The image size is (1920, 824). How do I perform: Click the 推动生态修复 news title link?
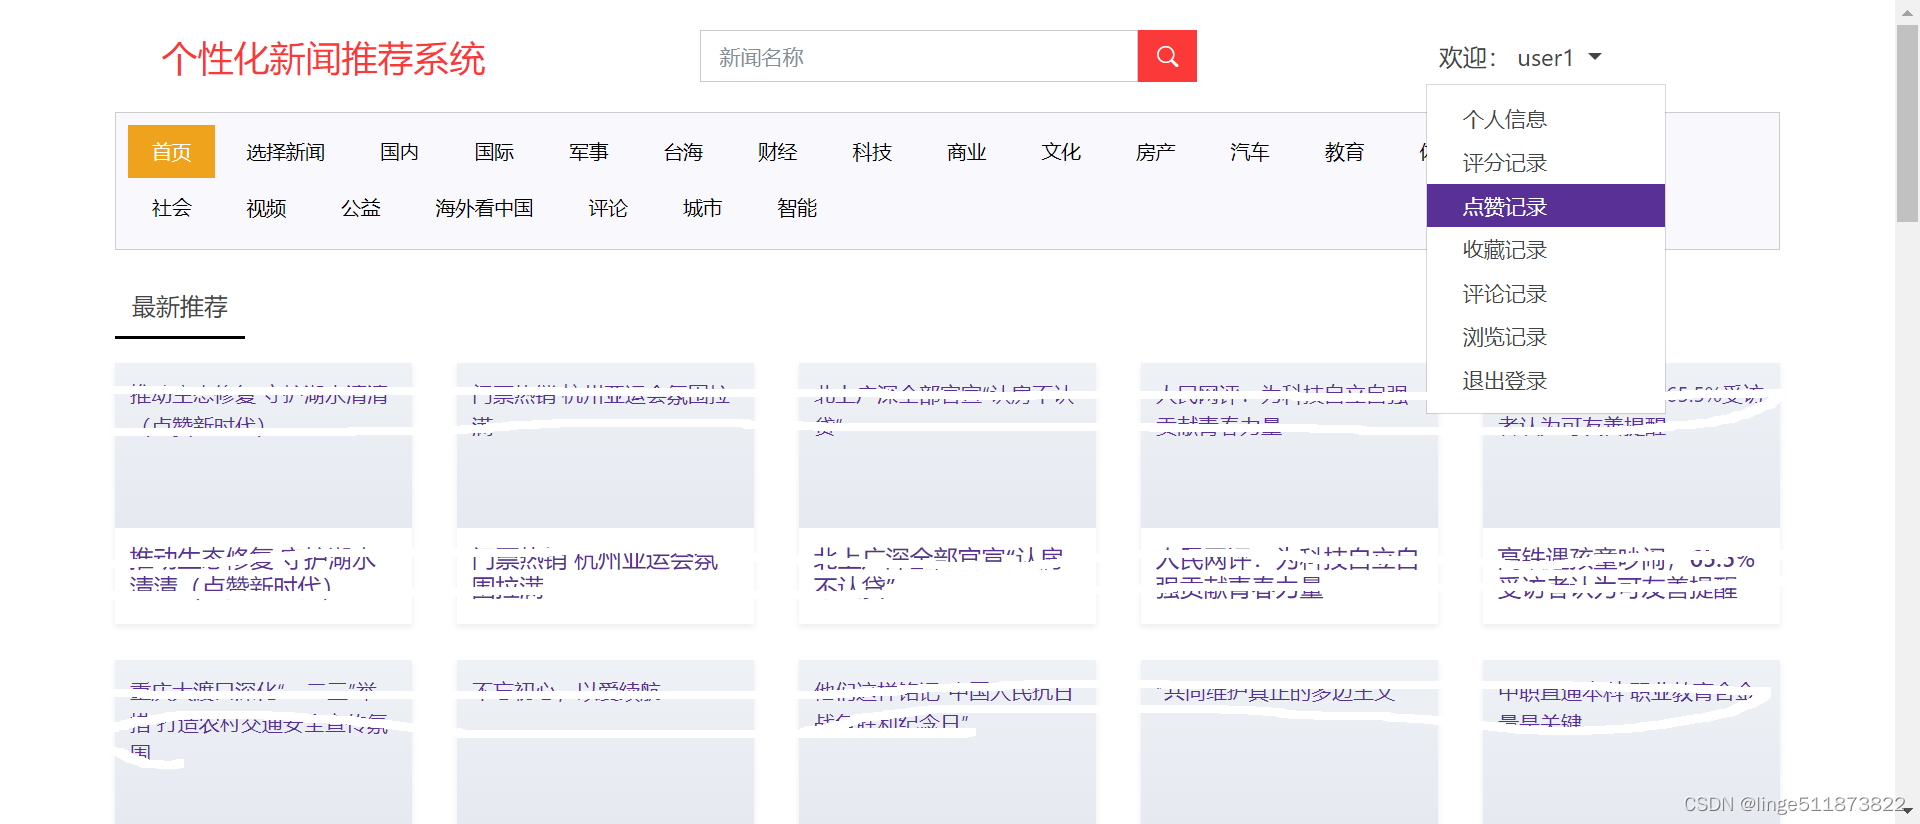point(253,572)
